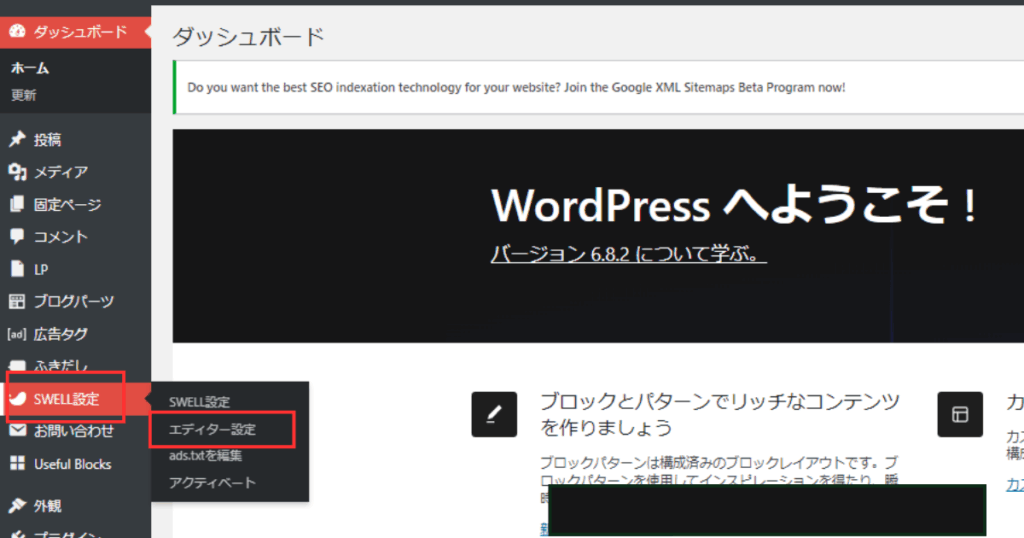Select エディター設定 in the flyout submenu
The image size is (1024, 538).
[212, 429]
